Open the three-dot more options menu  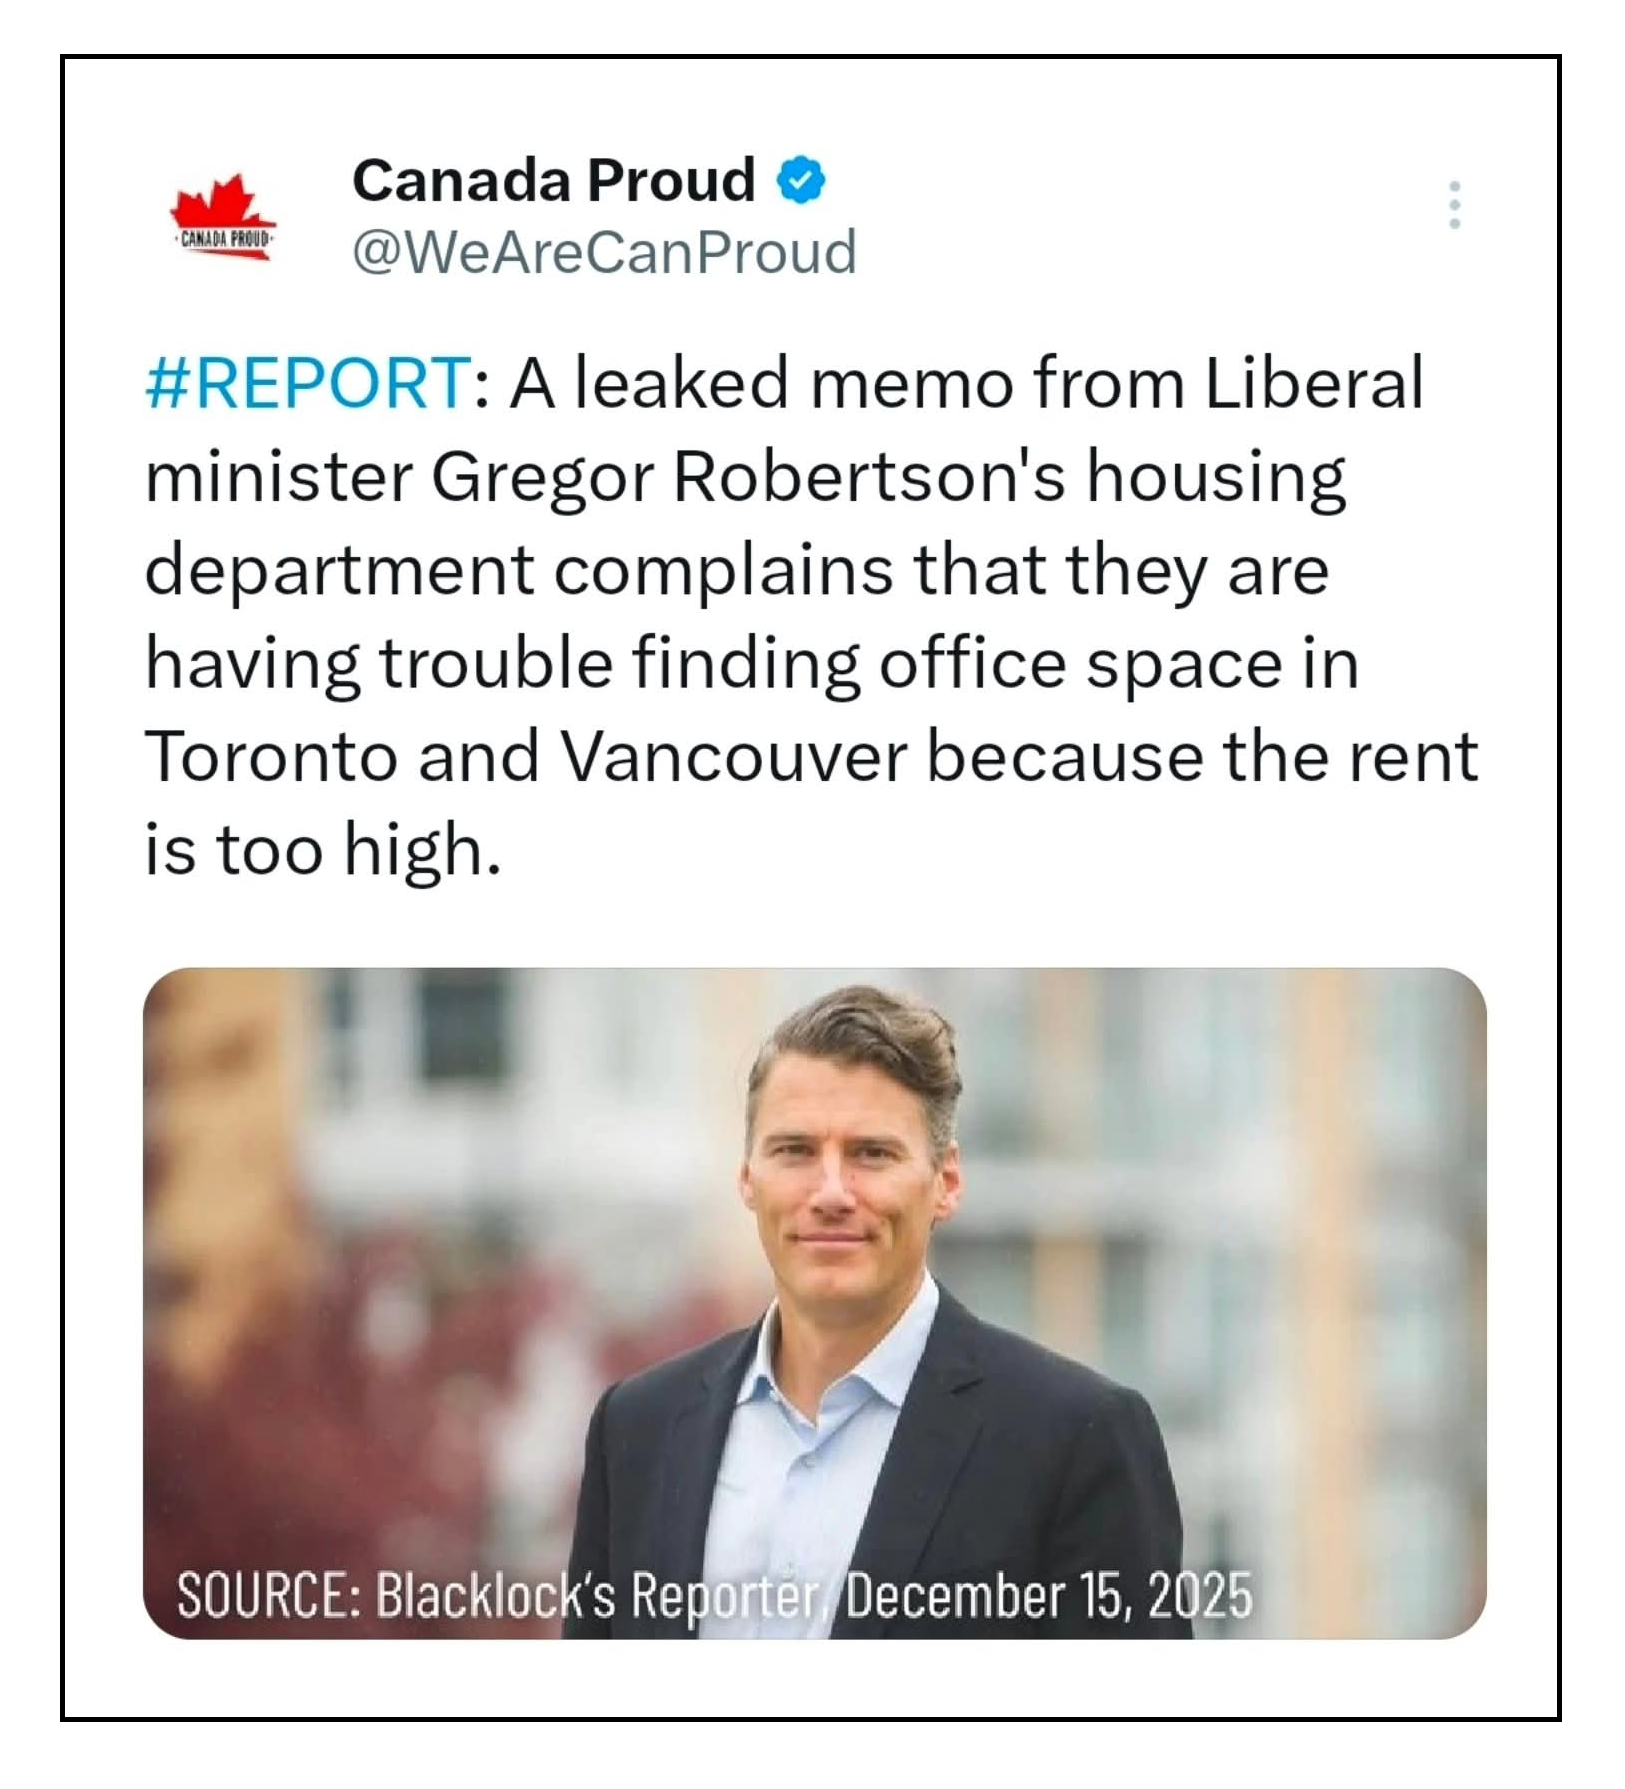(x=1454, y=205)
